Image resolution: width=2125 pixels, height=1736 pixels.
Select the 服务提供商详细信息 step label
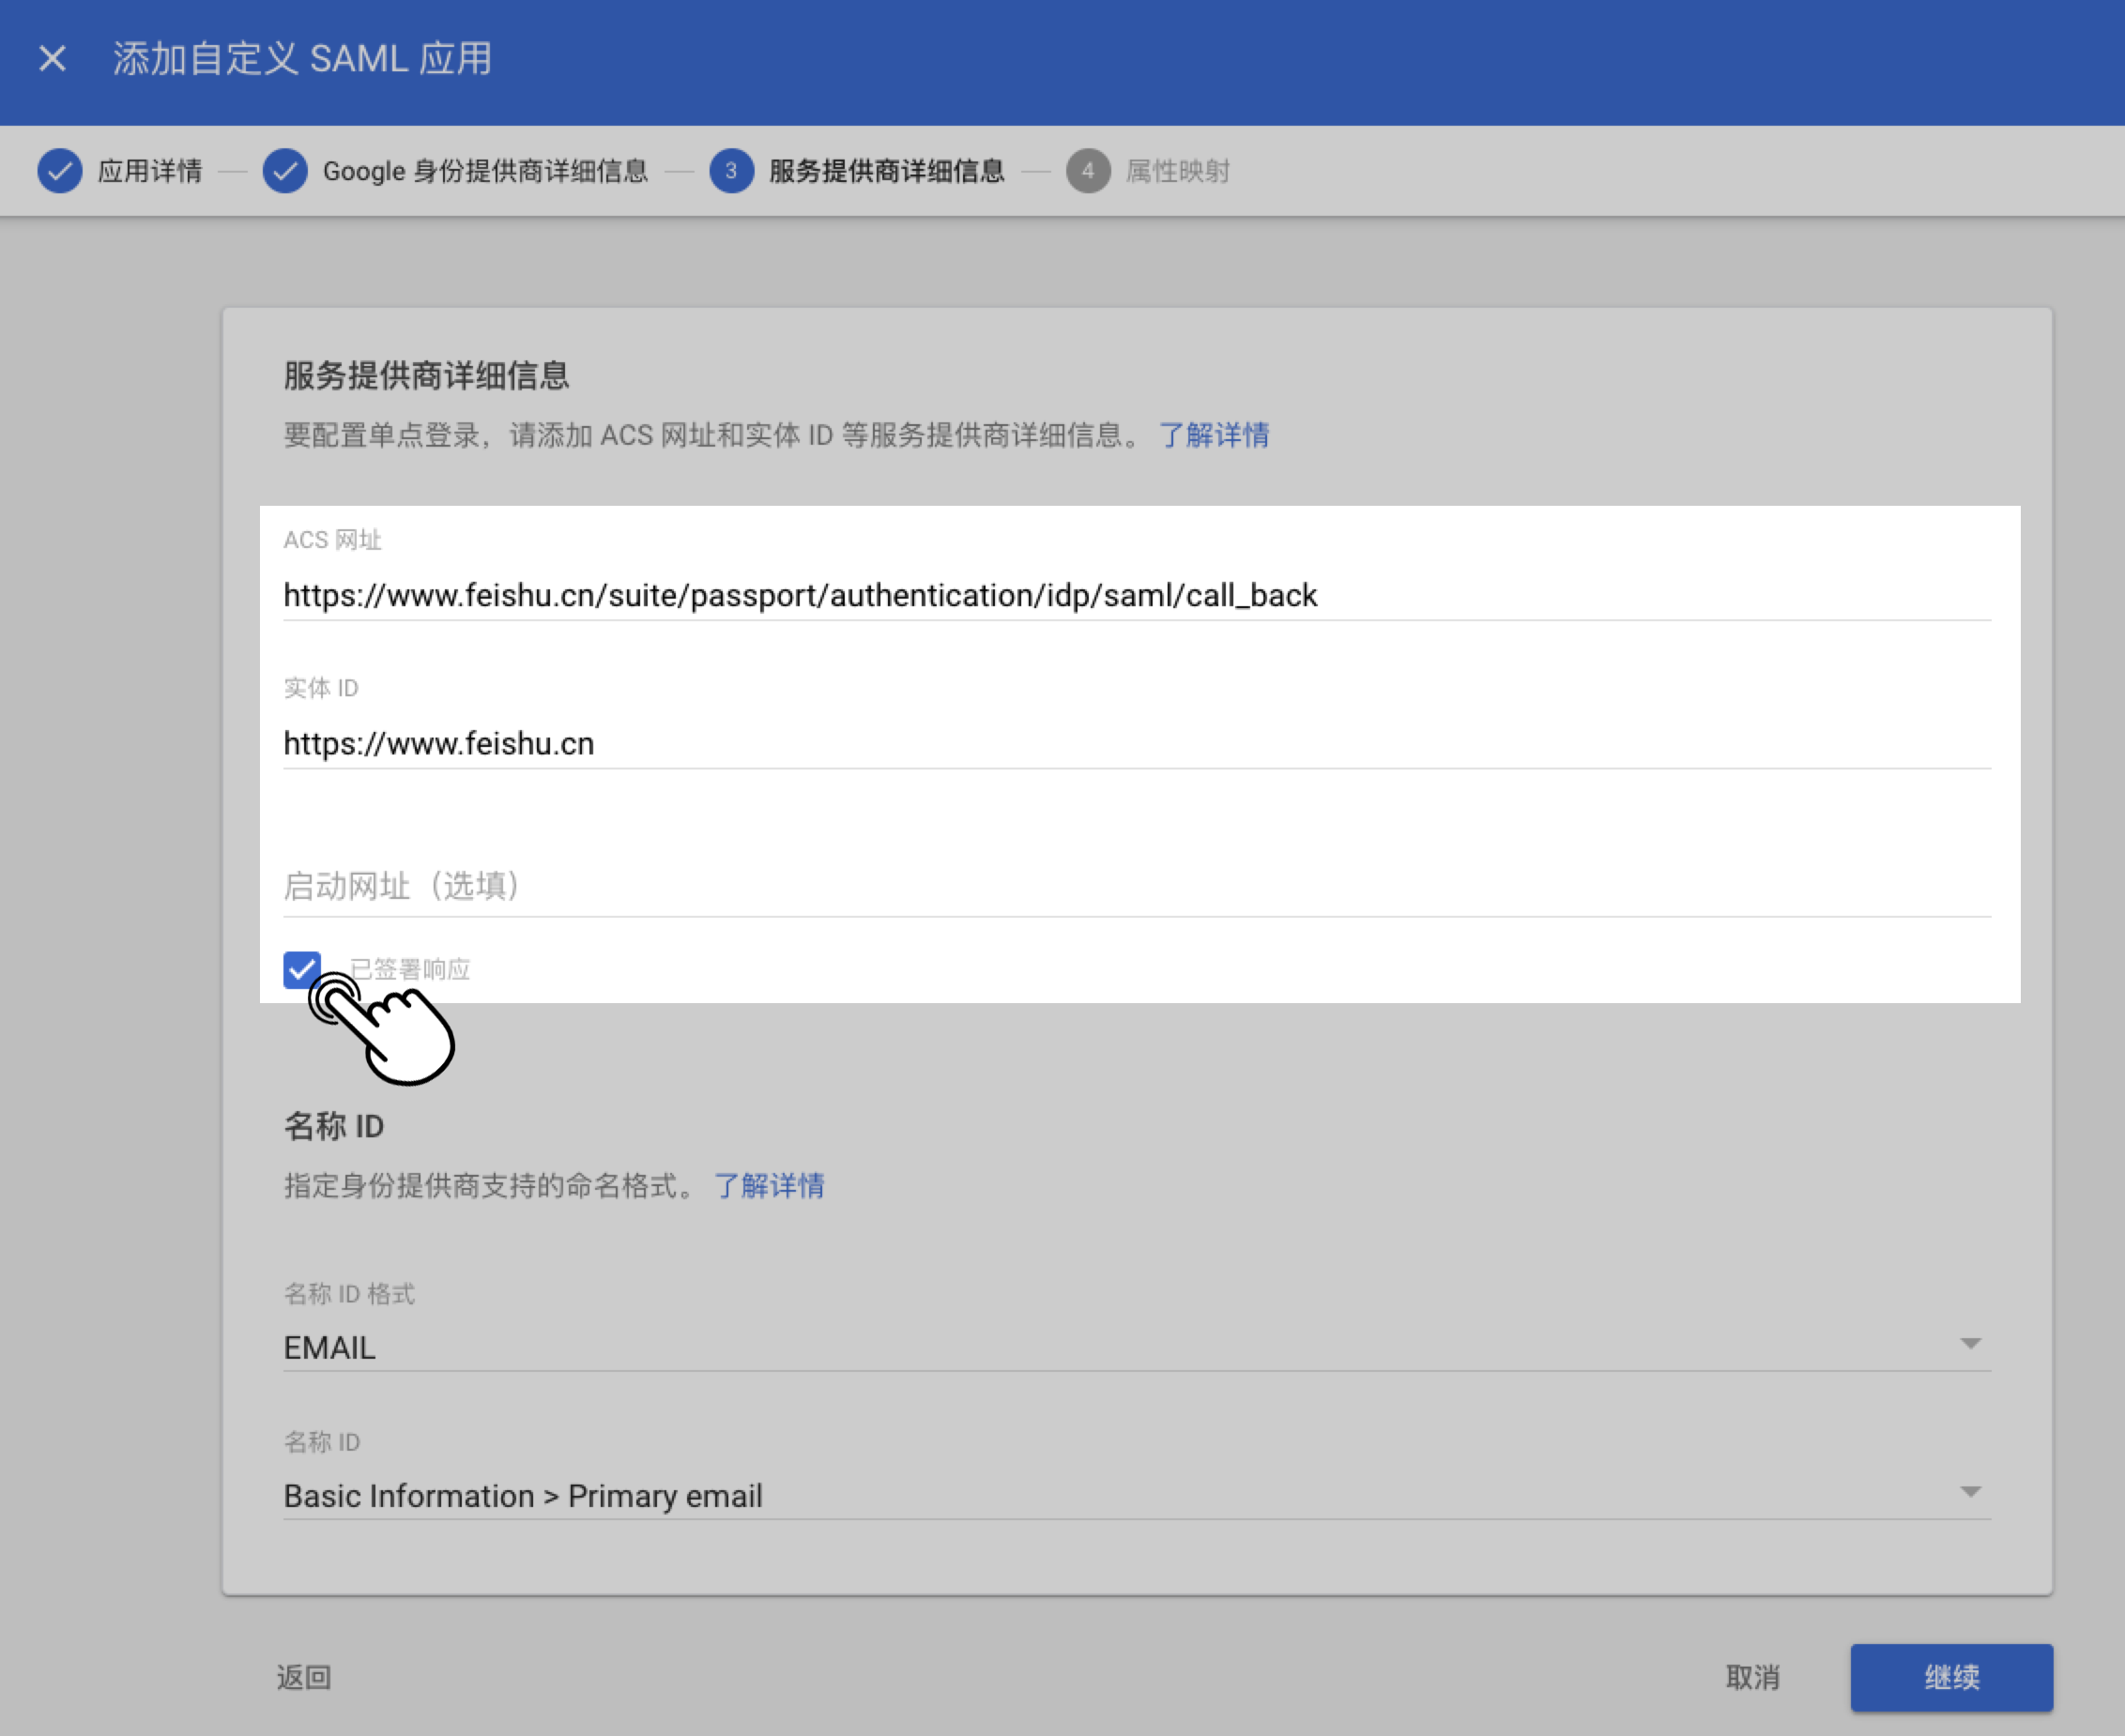point(887,171)
